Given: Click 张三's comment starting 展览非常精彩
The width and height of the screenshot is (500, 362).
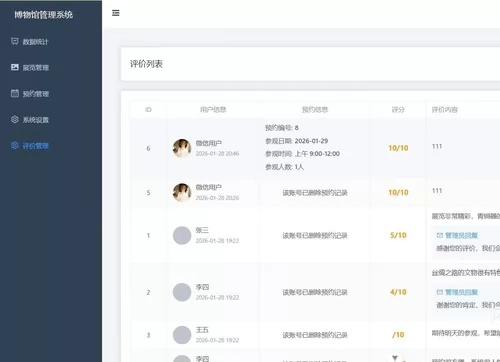Looking at the screenshot, I should coord(466,216).
